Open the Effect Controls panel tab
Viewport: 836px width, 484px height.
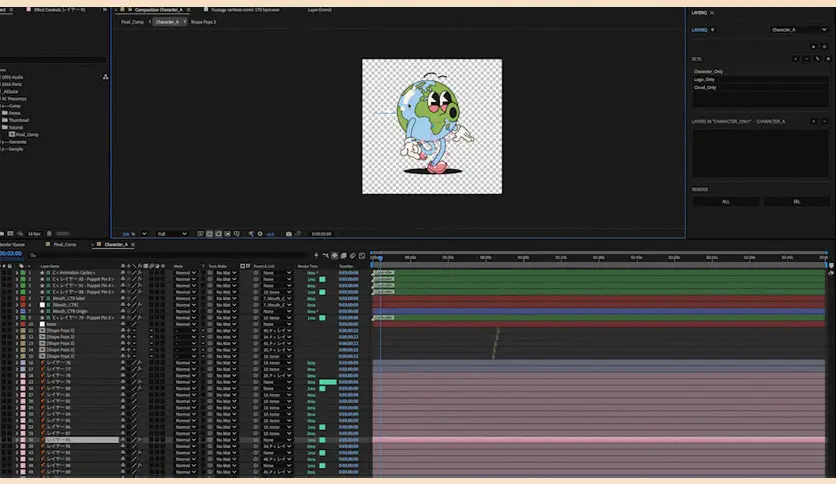(59, 10)
